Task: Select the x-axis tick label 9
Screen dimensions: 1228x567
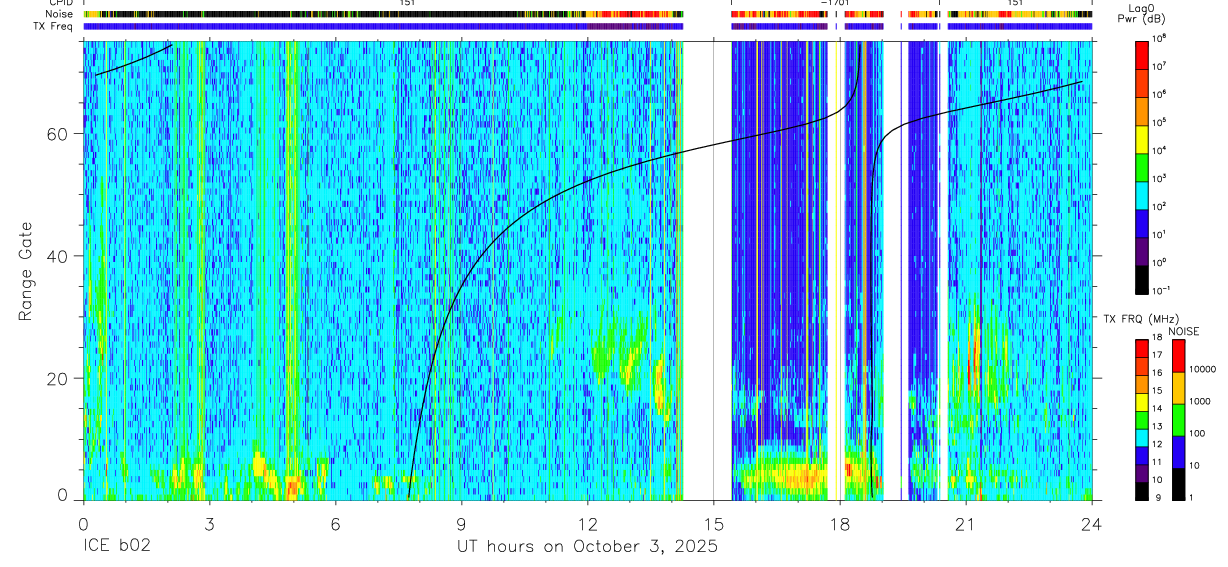Action: click(461, 523)
